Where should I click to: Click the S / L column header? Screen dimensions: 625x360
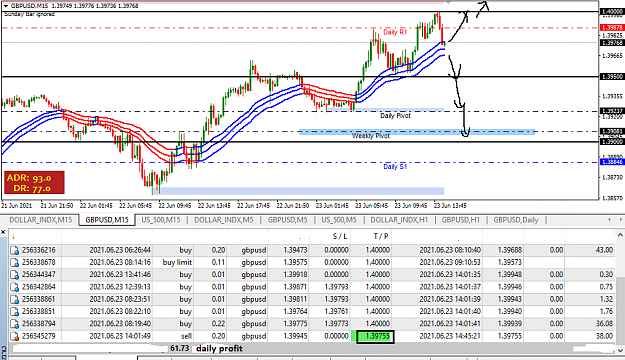click(x=340, y=236)
